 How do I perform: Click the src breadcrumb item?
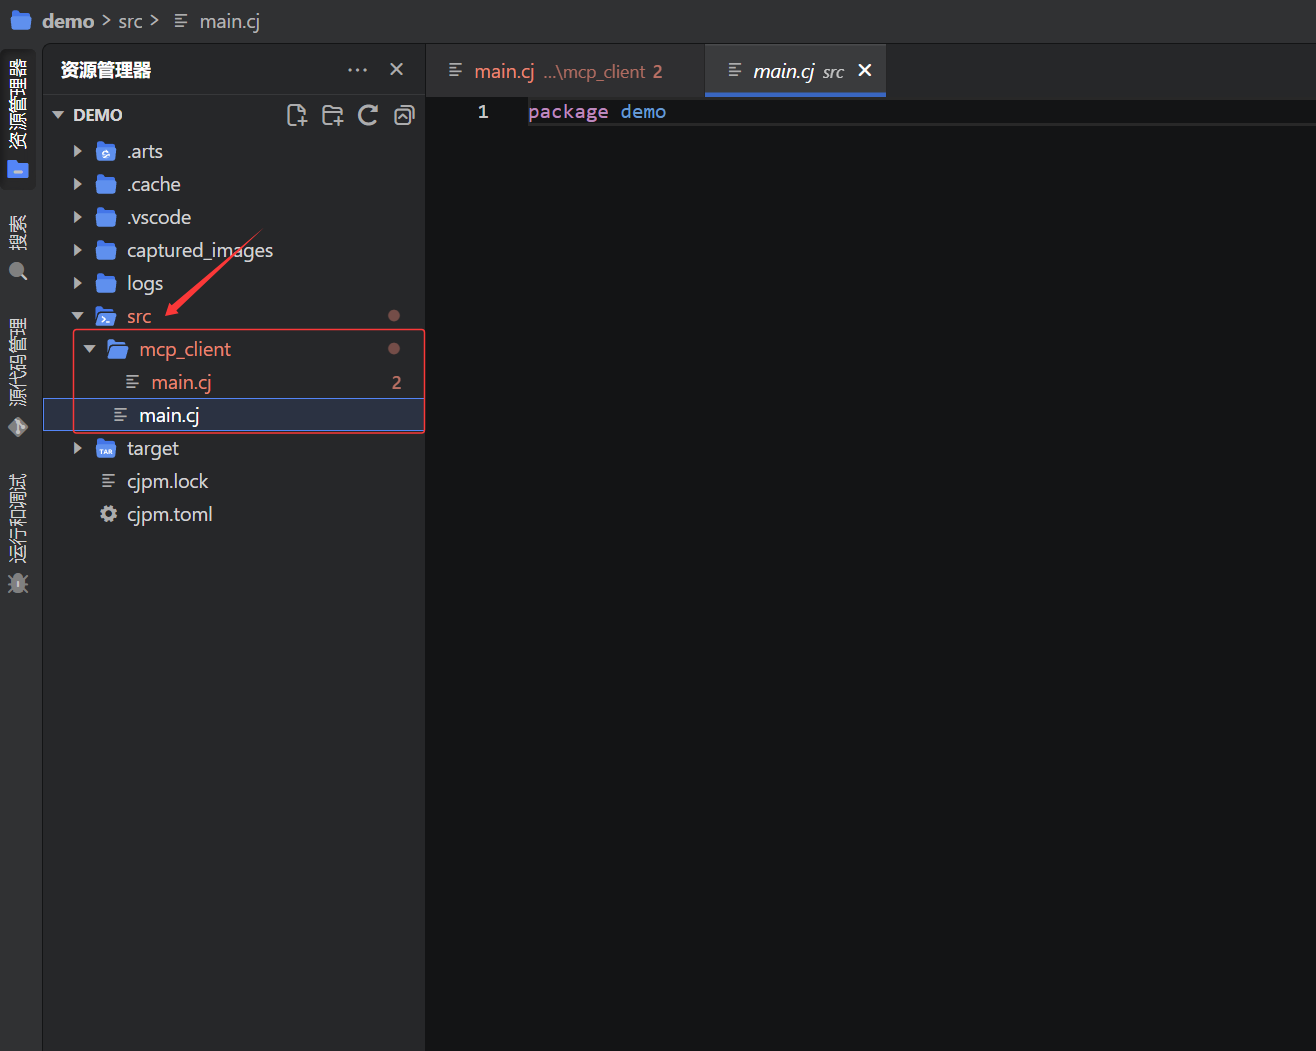[x=130, y=21]
